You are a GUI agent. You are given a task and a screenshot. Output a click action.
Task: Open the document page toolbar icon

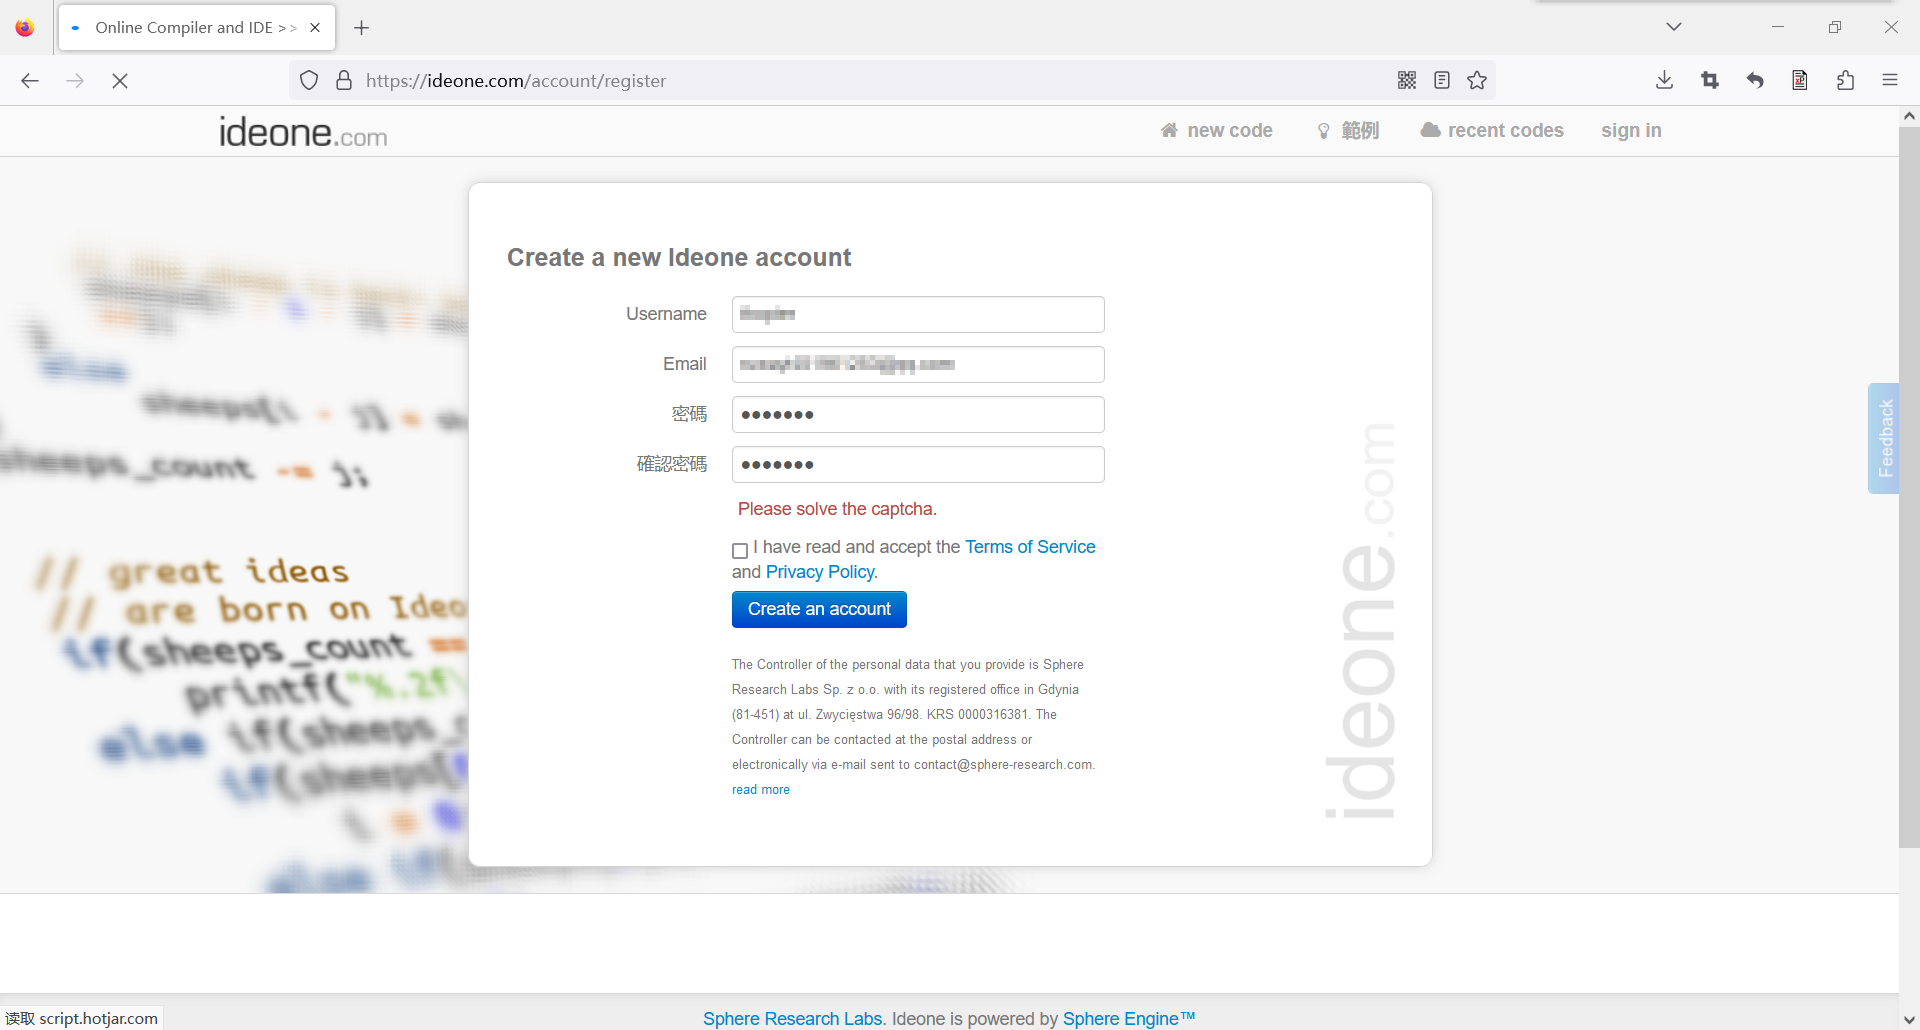click(x=1800, y=81)
